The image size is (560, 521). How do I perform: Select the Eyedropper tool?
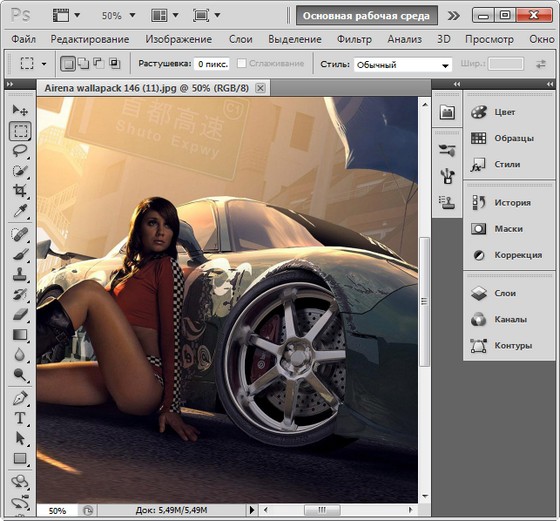[20, 211]
